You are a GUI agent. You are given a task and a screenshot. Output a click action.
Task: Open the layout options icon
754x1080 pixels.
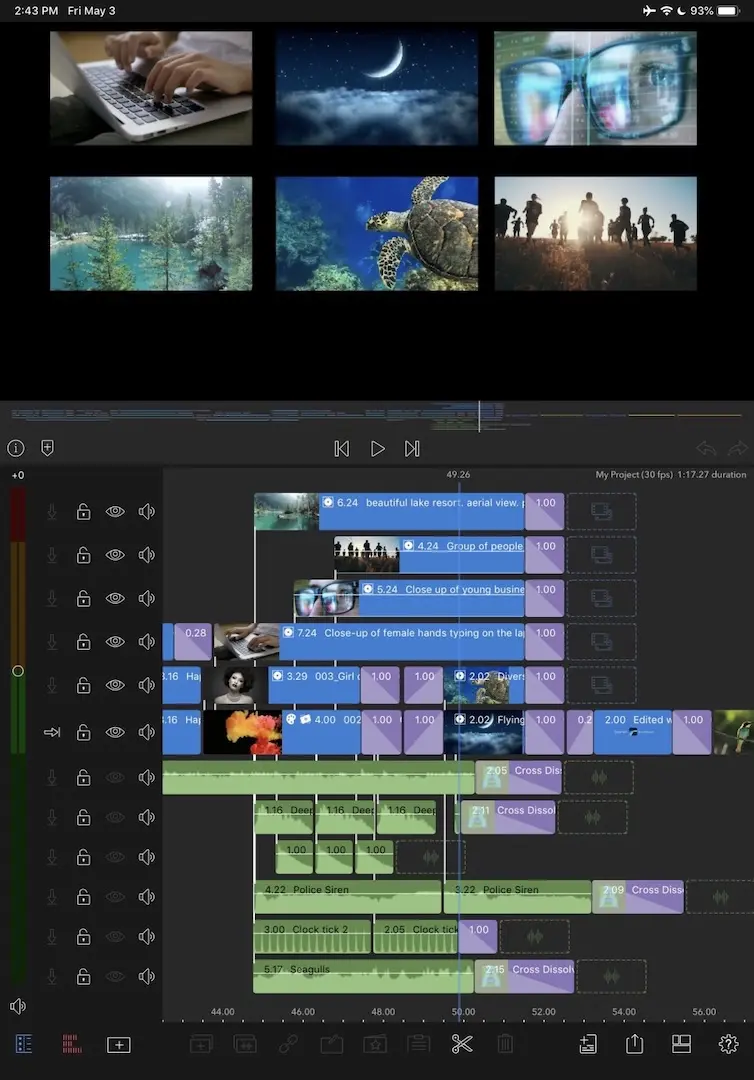[681, 1044]
